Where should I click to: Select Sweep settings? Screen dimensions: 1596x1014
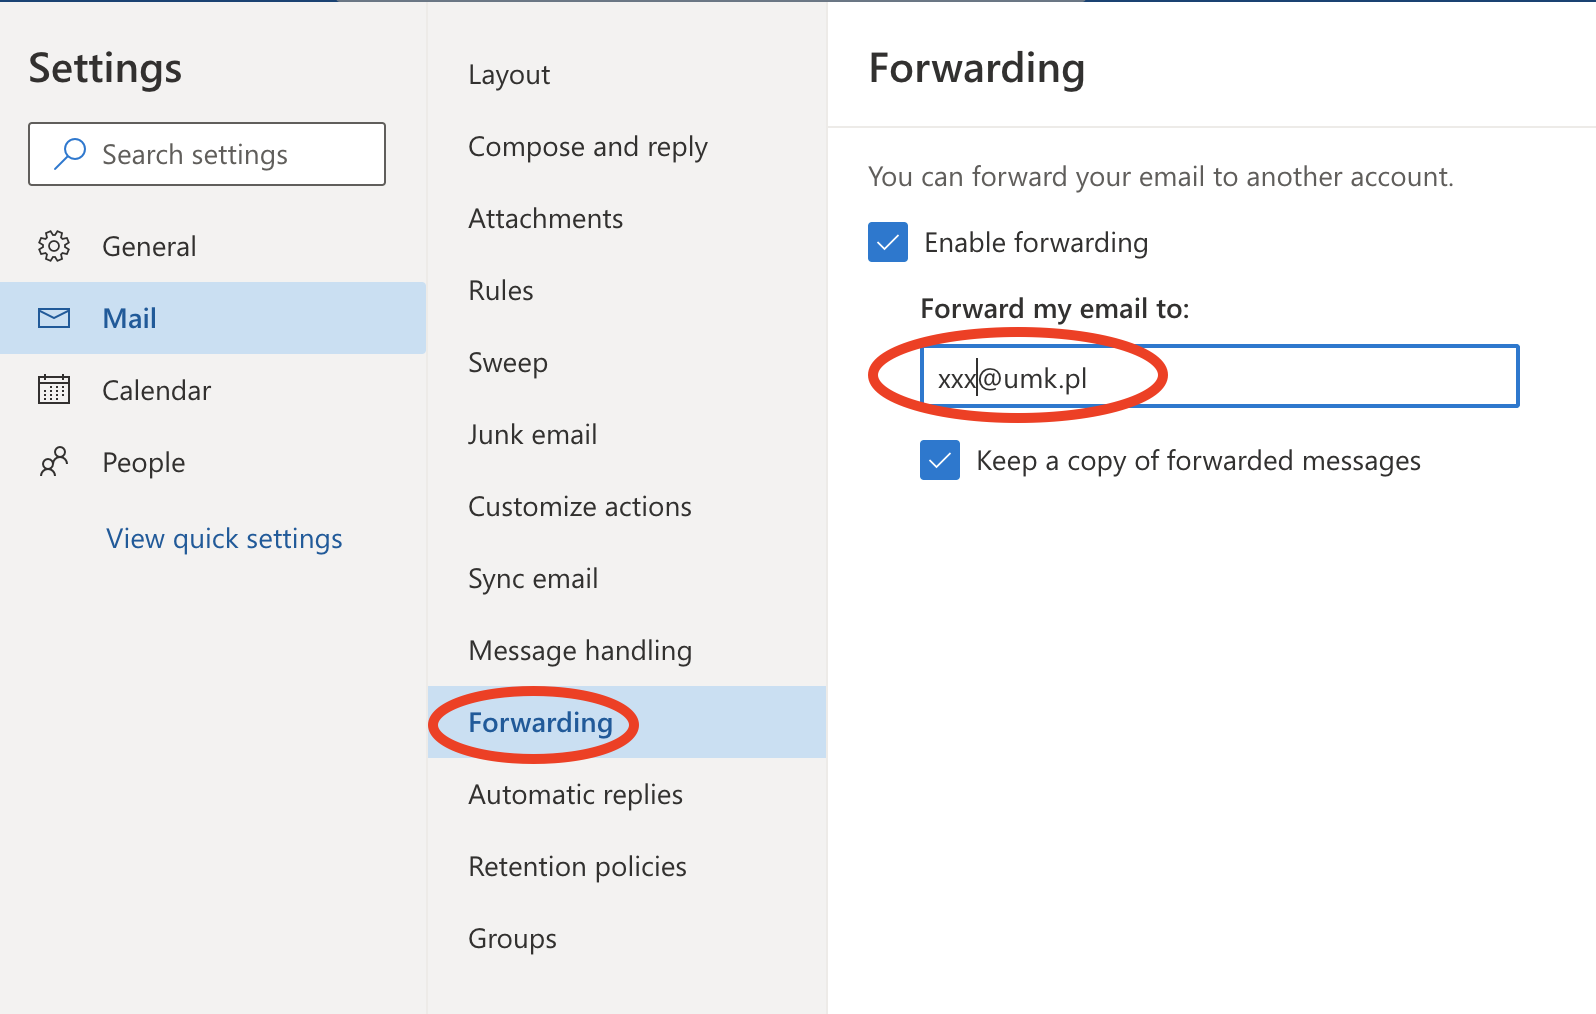[507, 363]
